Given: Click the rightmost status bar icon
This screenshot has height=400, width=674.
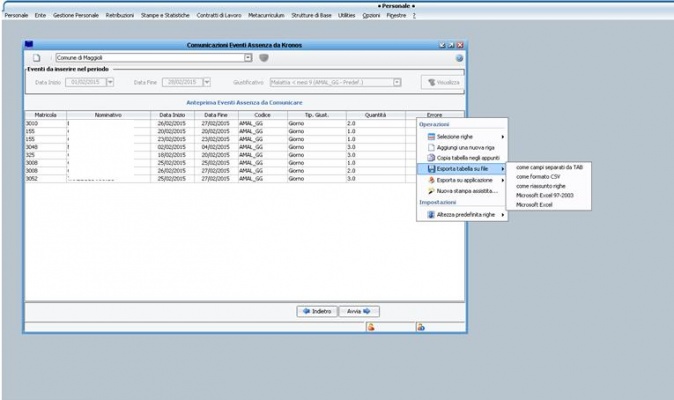Looking at the screenshot, I should 421,326.
